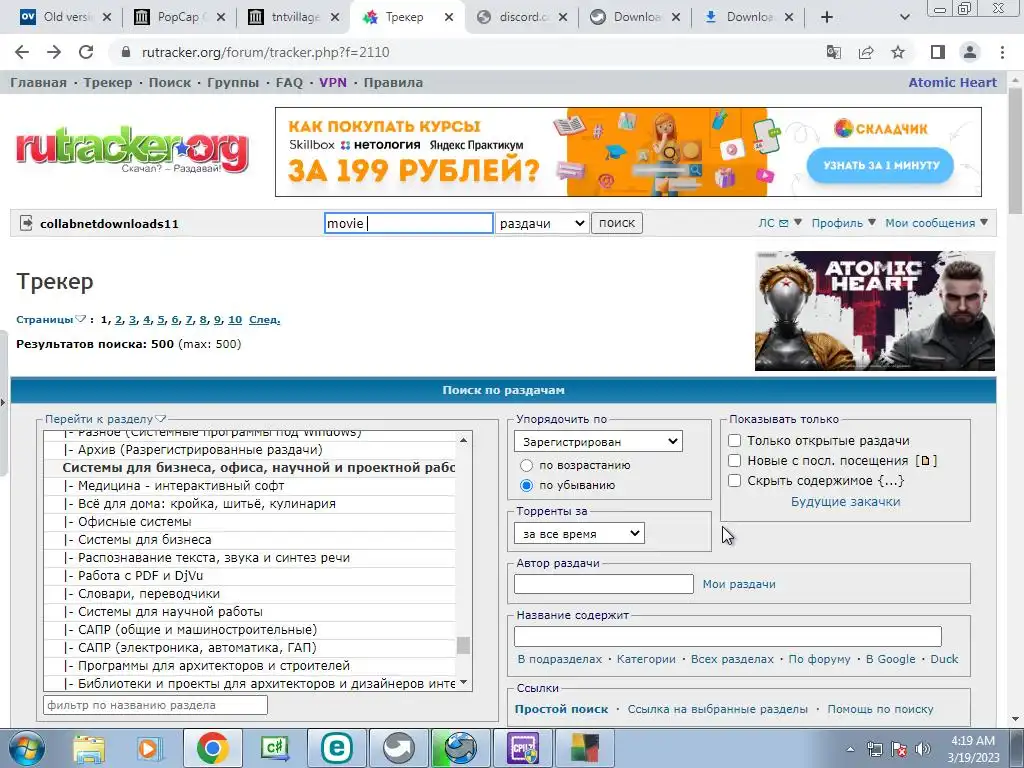Focus the Название содержит input field

[x=728, y=636]
